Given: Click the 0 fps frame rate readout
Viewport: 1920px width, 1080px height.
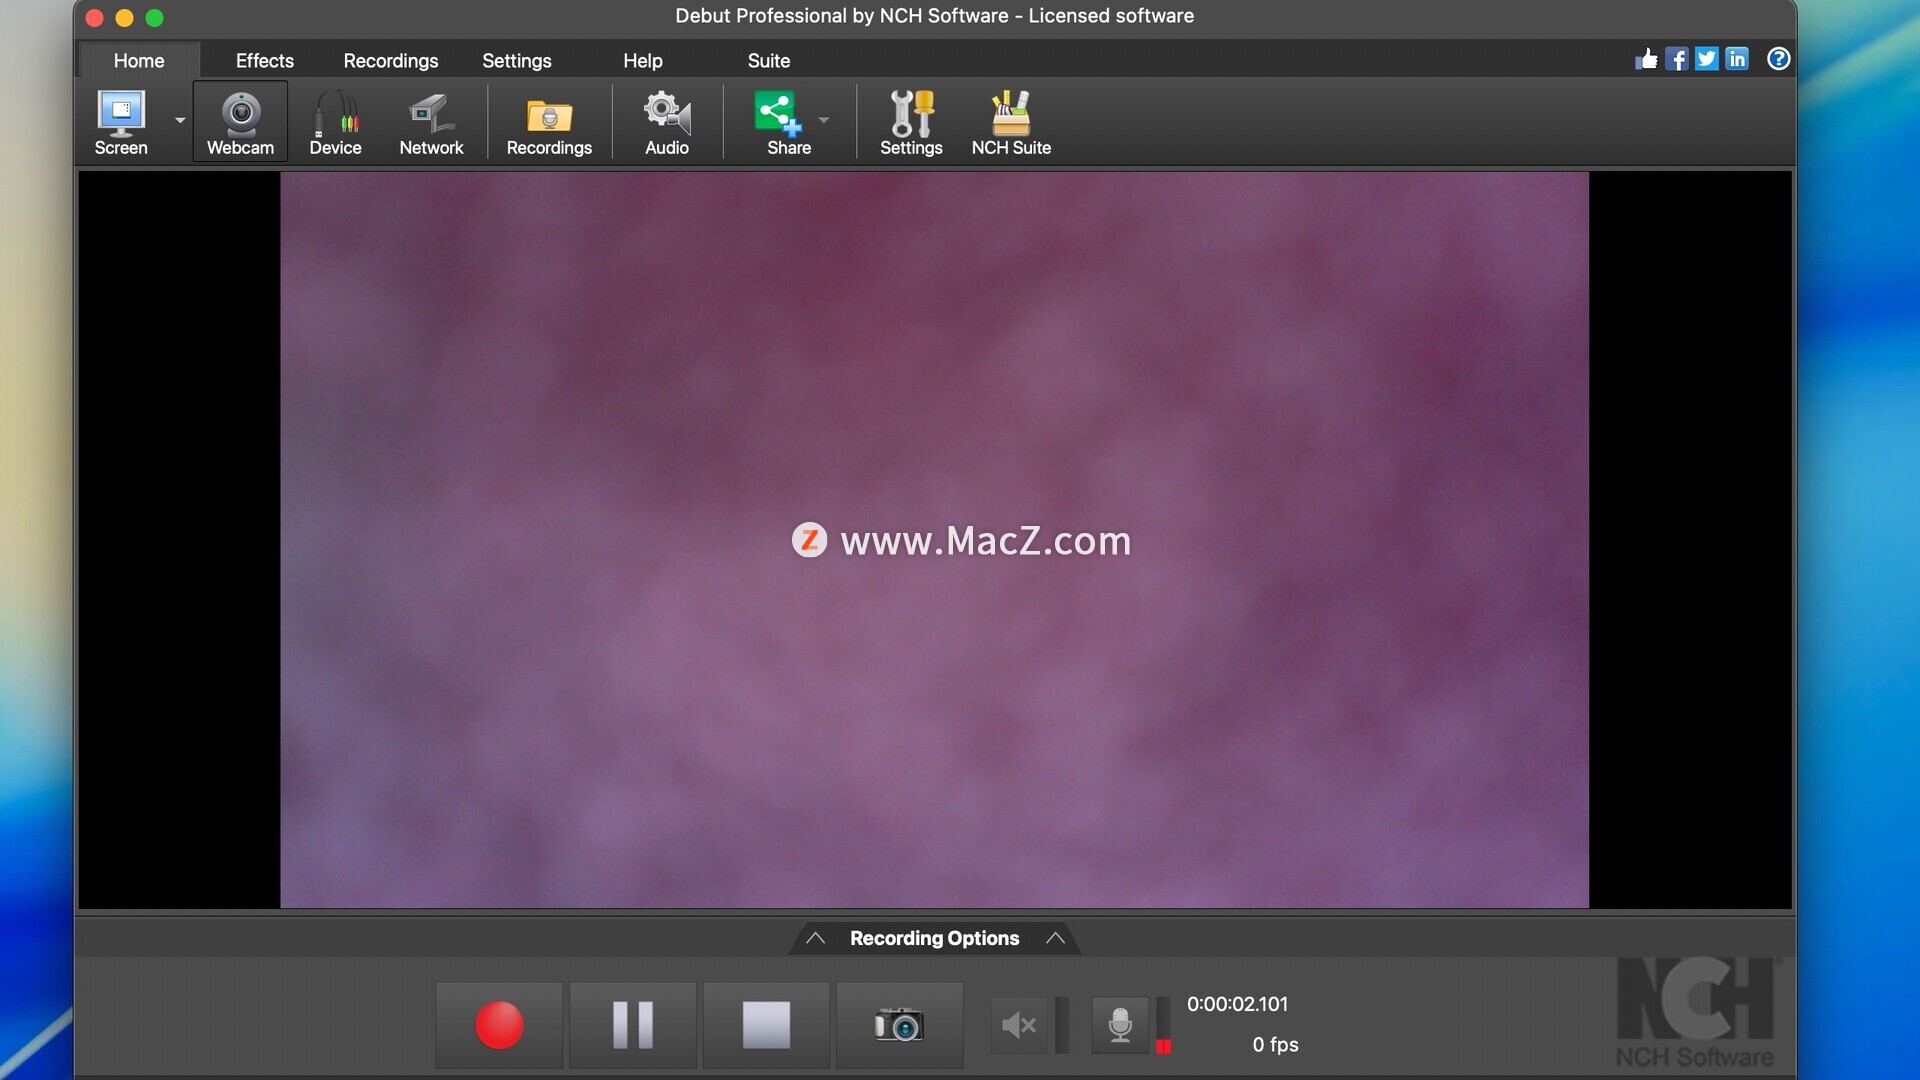Looking at the screenshot, I should tap(1275, 1044).
